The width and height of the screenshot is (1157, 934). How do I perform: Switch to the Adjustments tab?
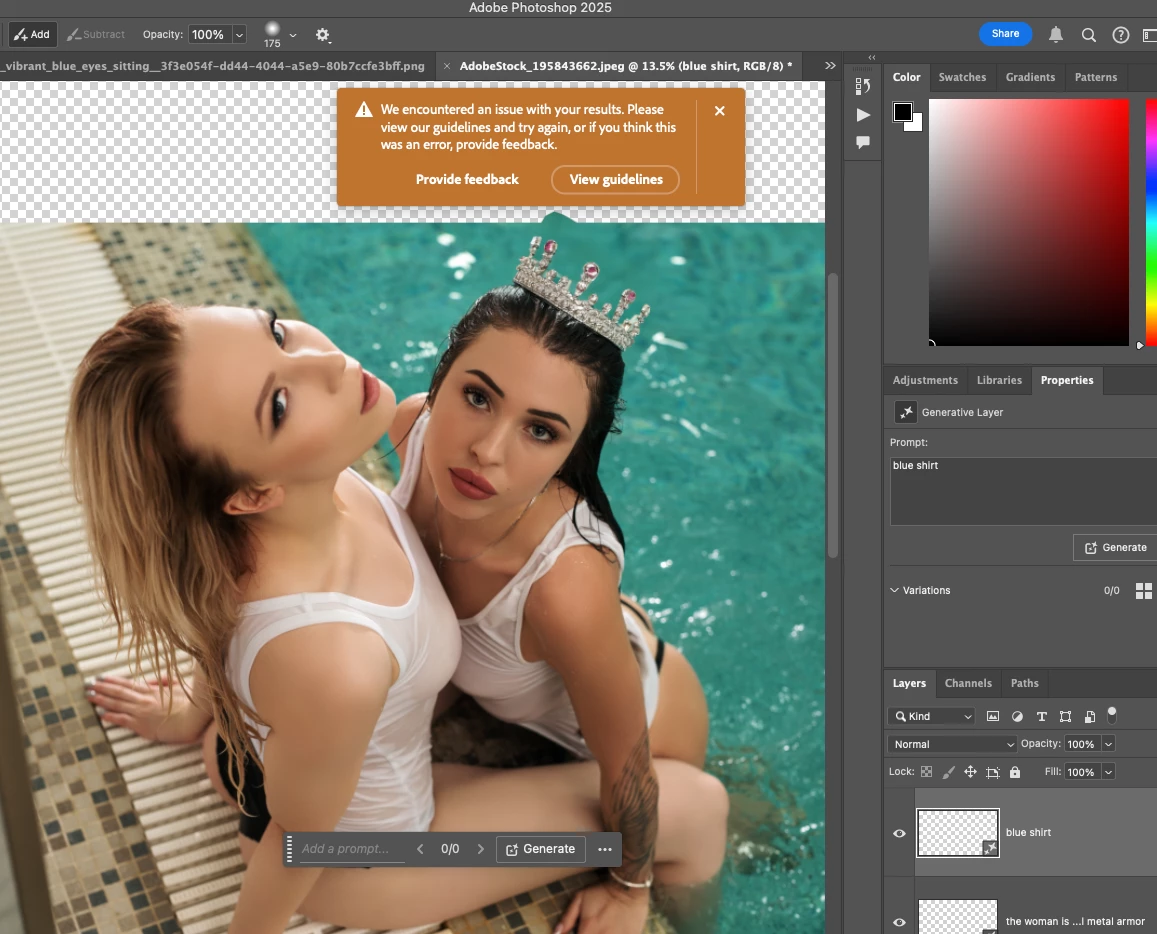click(925, 380)
